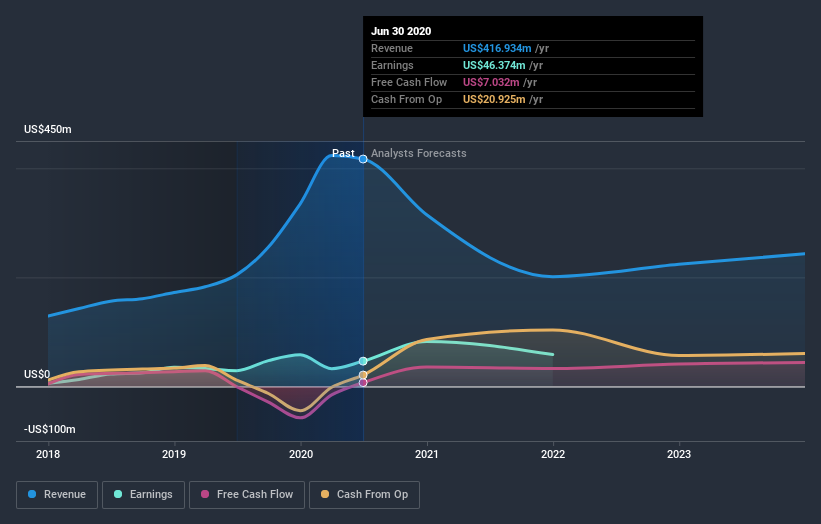Click the US$450m axis label

coord(48,129)
